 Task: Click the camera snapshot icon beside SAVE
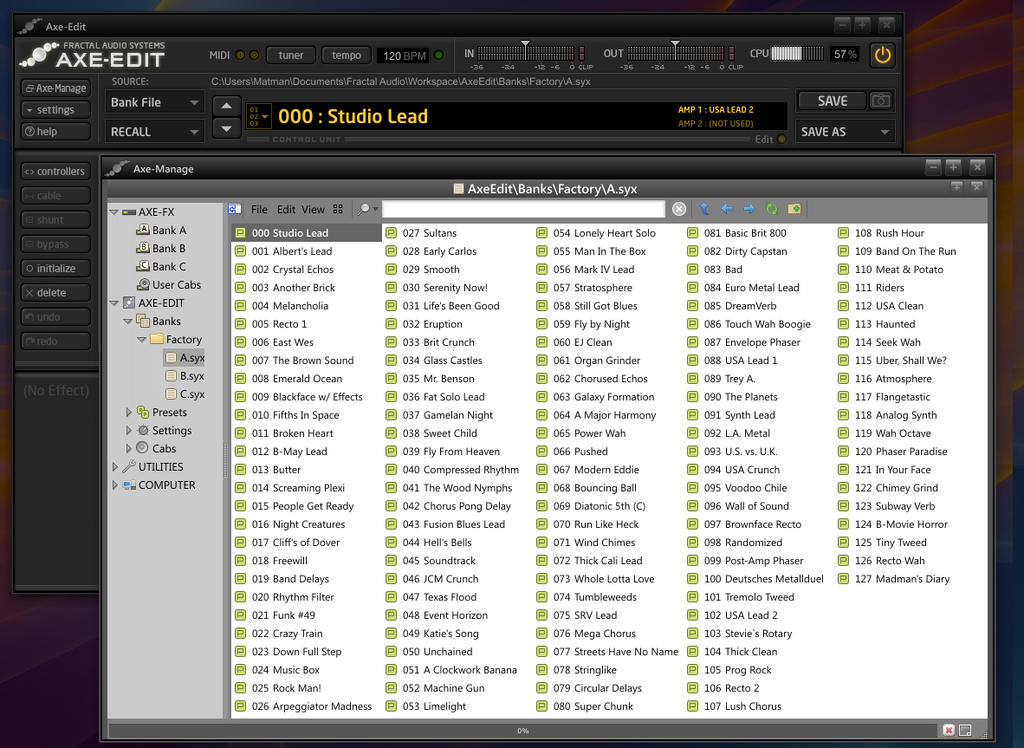pos(880,101)
